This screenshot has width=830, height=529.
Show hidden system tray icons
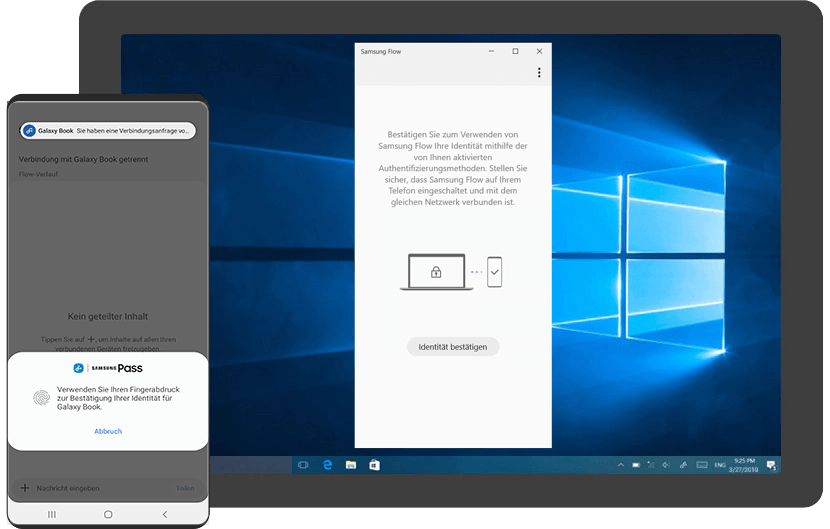tap(620, 465)
